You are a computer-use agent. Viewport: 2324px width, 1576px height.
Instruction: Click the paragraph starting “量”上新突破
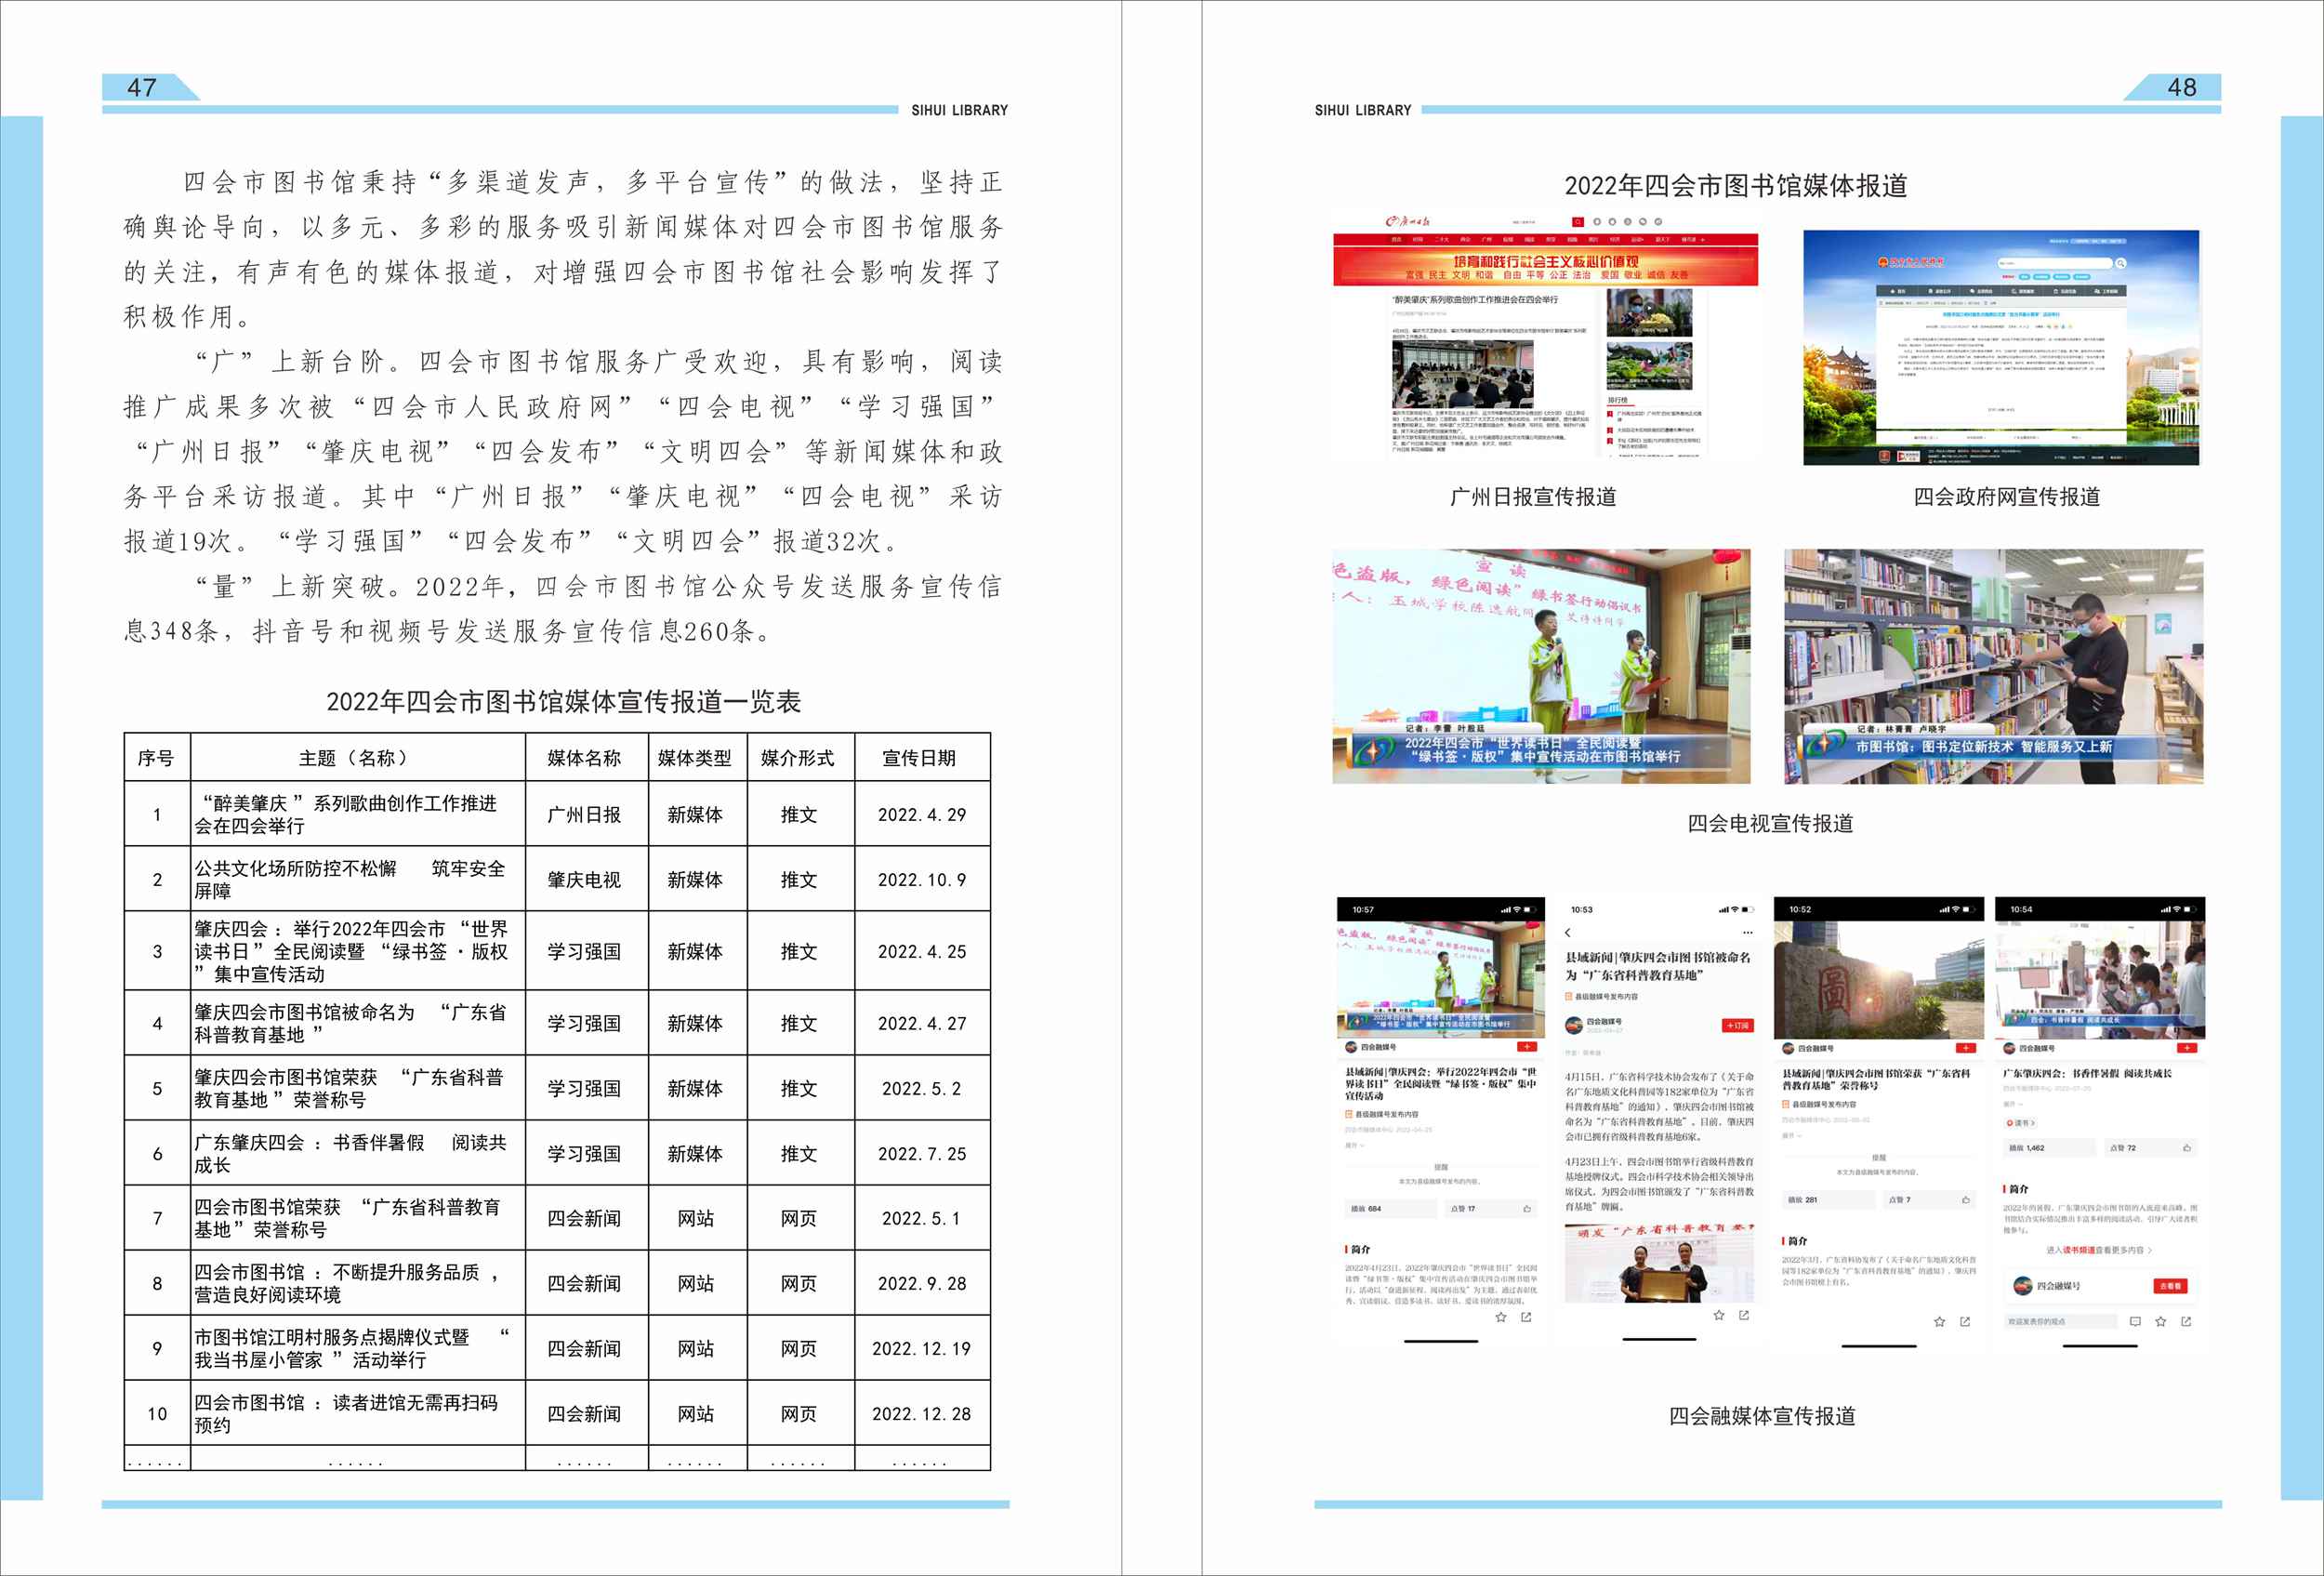(x=563, y=609)
